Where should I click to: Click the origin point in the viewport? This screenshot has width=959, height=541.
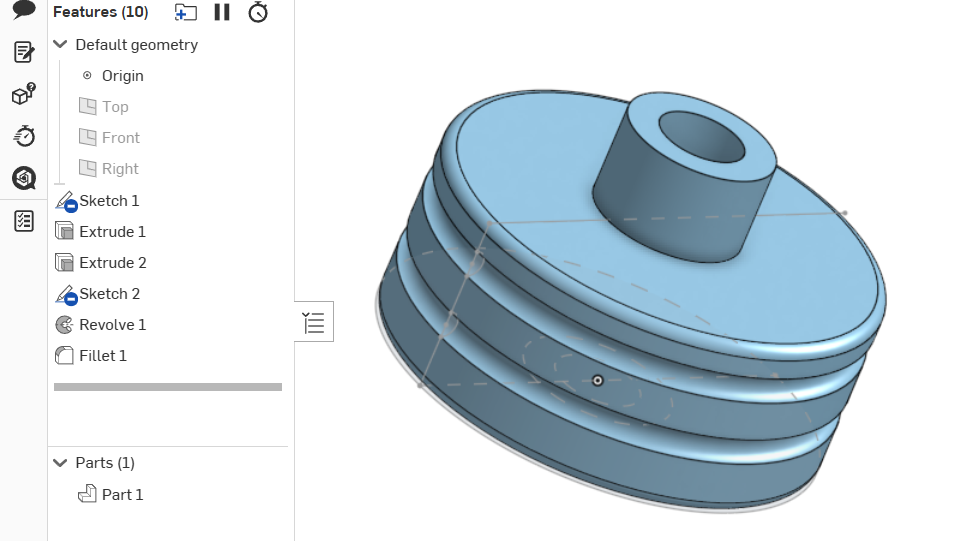[x=598, y=380]
